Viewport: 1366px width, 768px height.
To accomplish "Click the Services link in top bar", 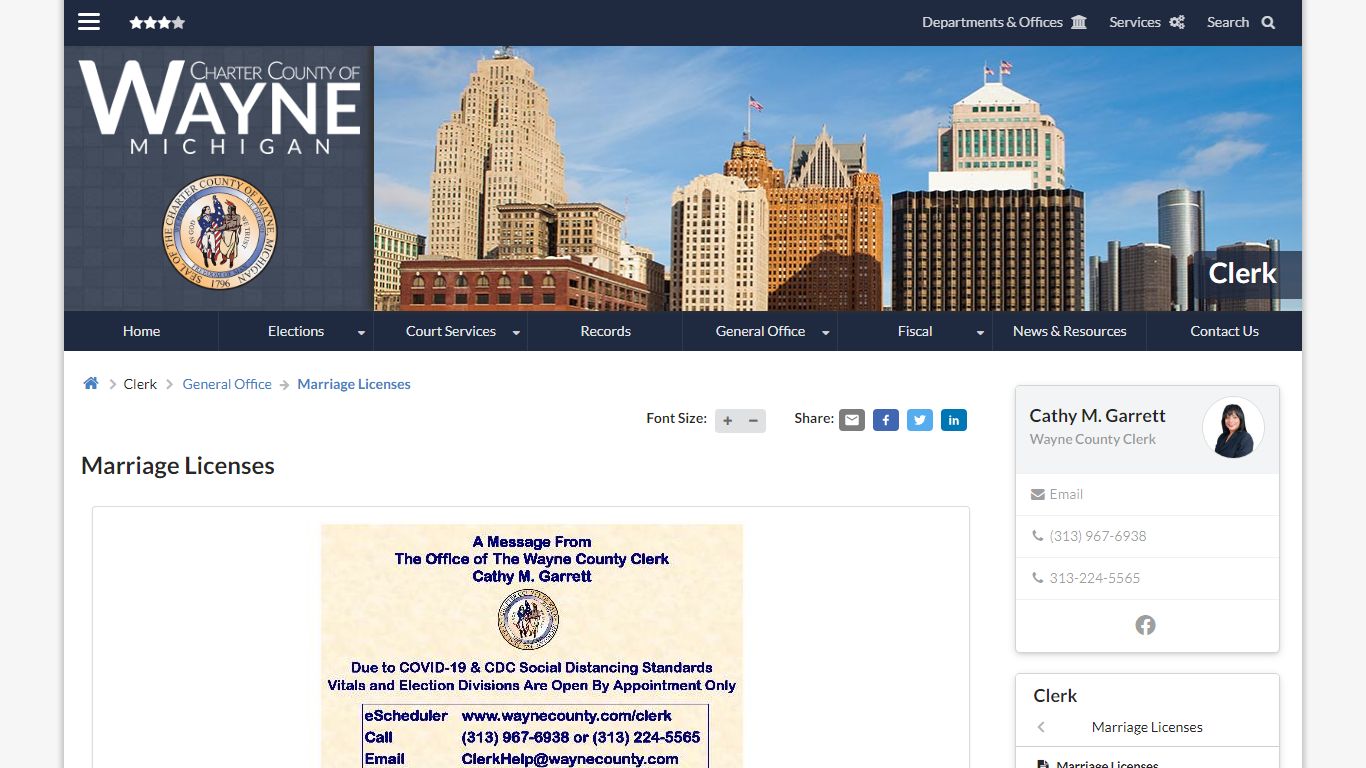I will point(1135,22).
